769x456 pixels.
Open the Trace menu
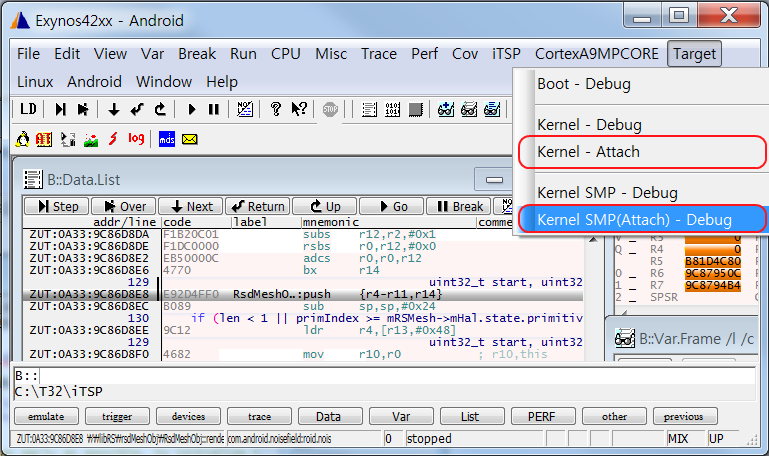tap(378, 54)
